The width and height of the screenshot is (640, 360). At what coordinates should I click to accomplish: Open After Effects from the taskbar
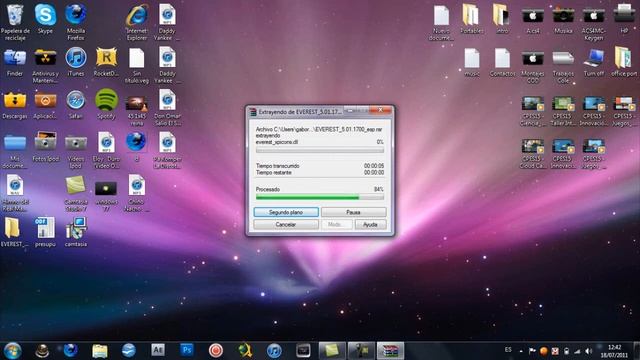pyautogui.click(x=158, y=350)
